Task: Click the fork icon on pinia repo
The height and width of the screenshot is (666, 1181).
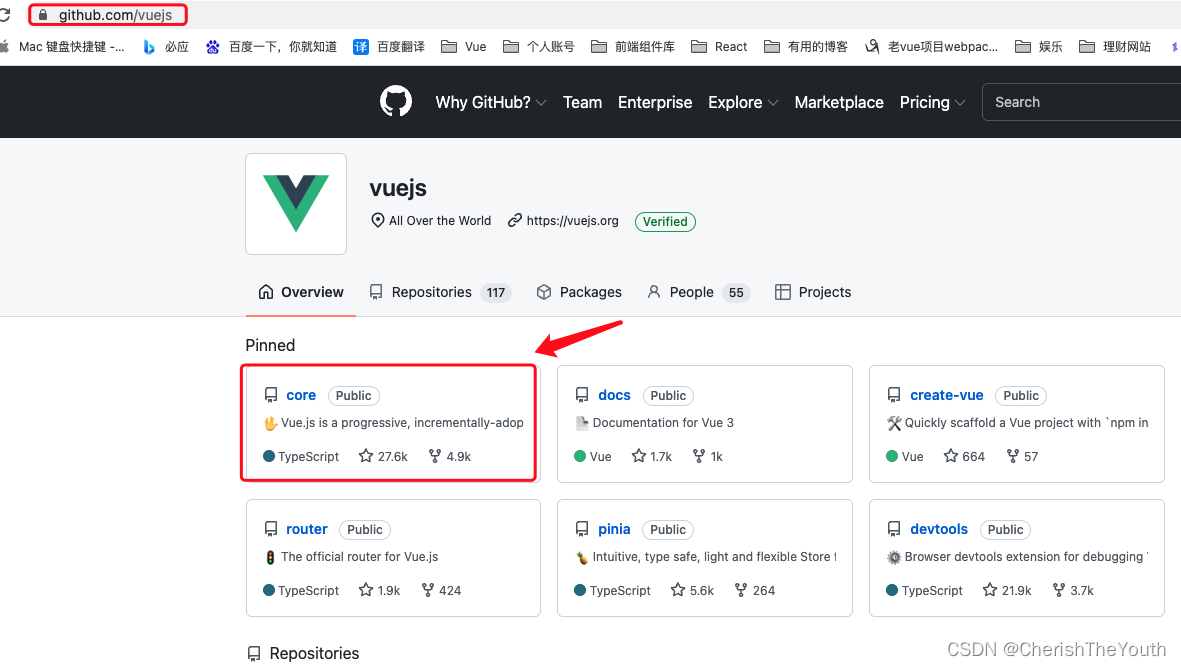Action: point(740,590)
